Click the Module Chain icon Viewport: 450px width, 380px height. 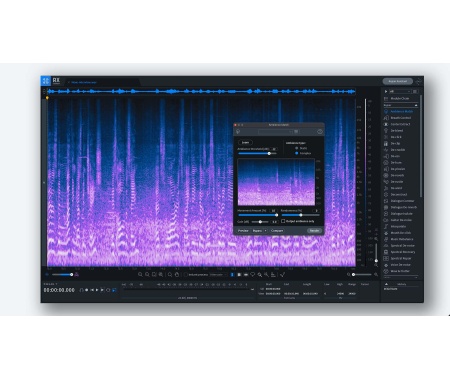[386, 99]
